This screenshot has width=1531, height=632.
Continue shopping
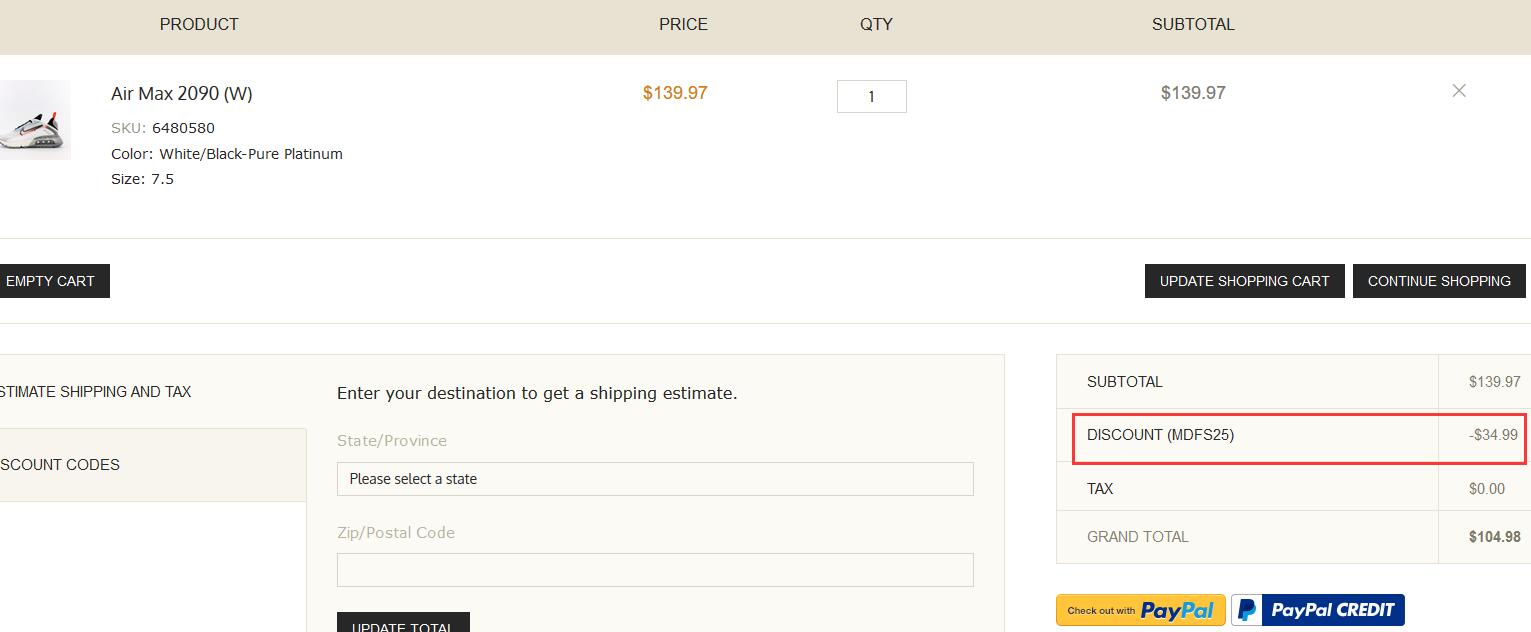(x=1439, y=281)
